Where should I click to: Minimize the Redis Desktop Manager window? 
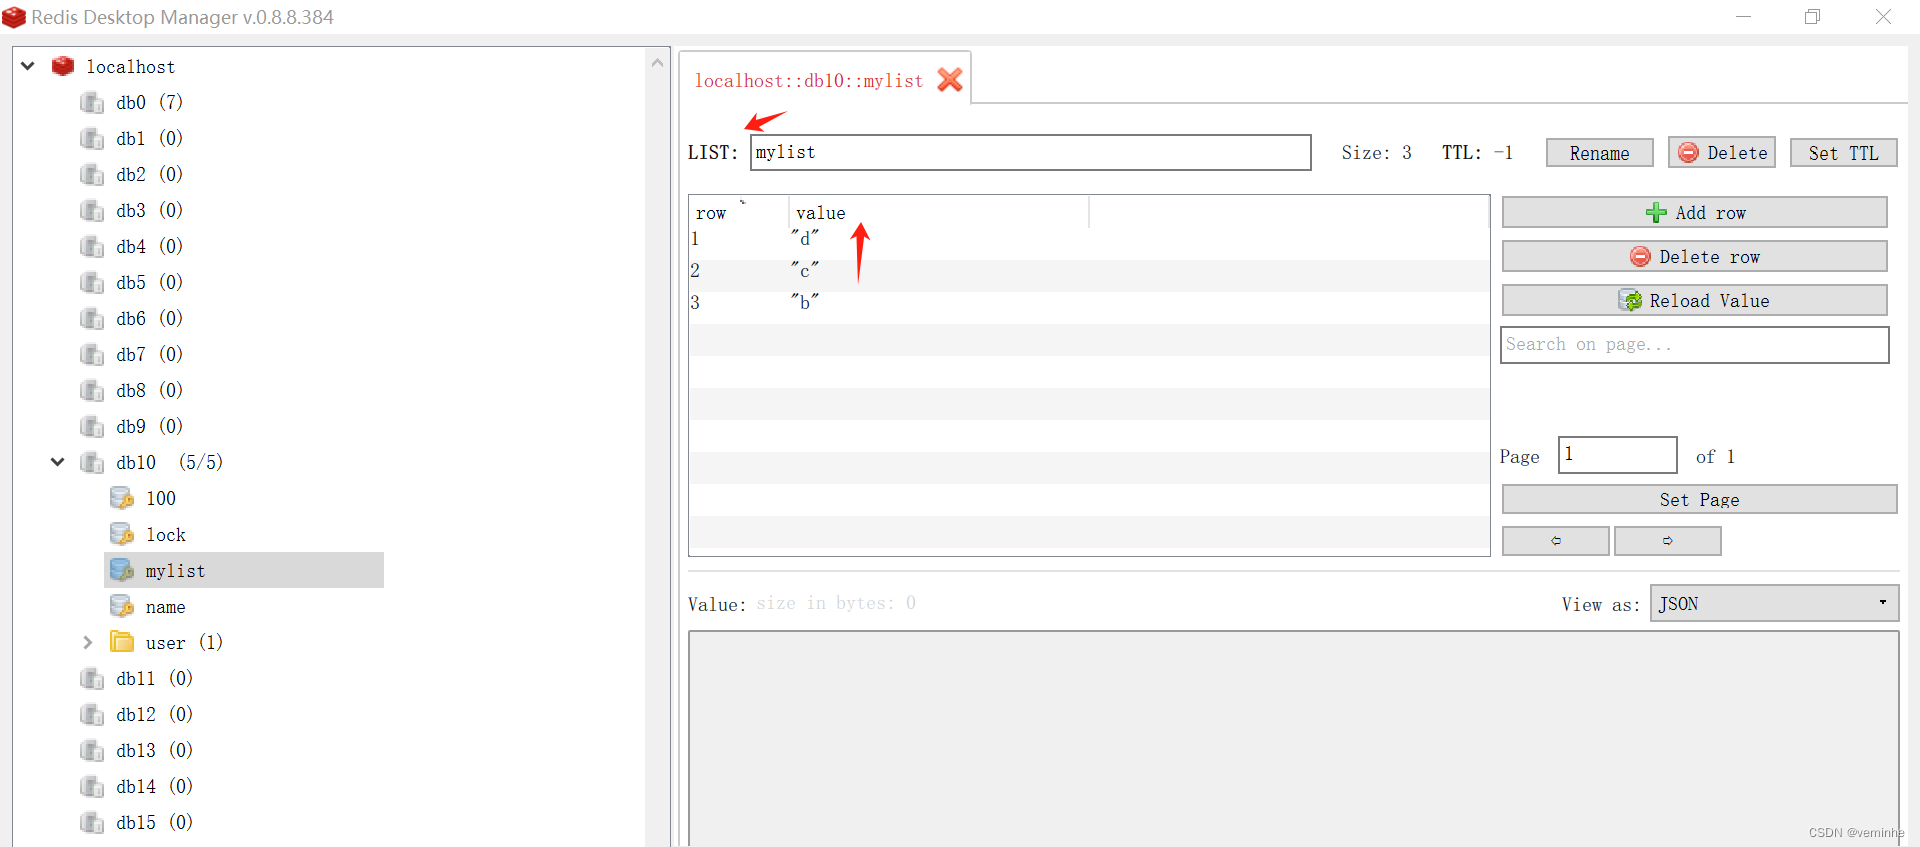tap(1743, 17)
